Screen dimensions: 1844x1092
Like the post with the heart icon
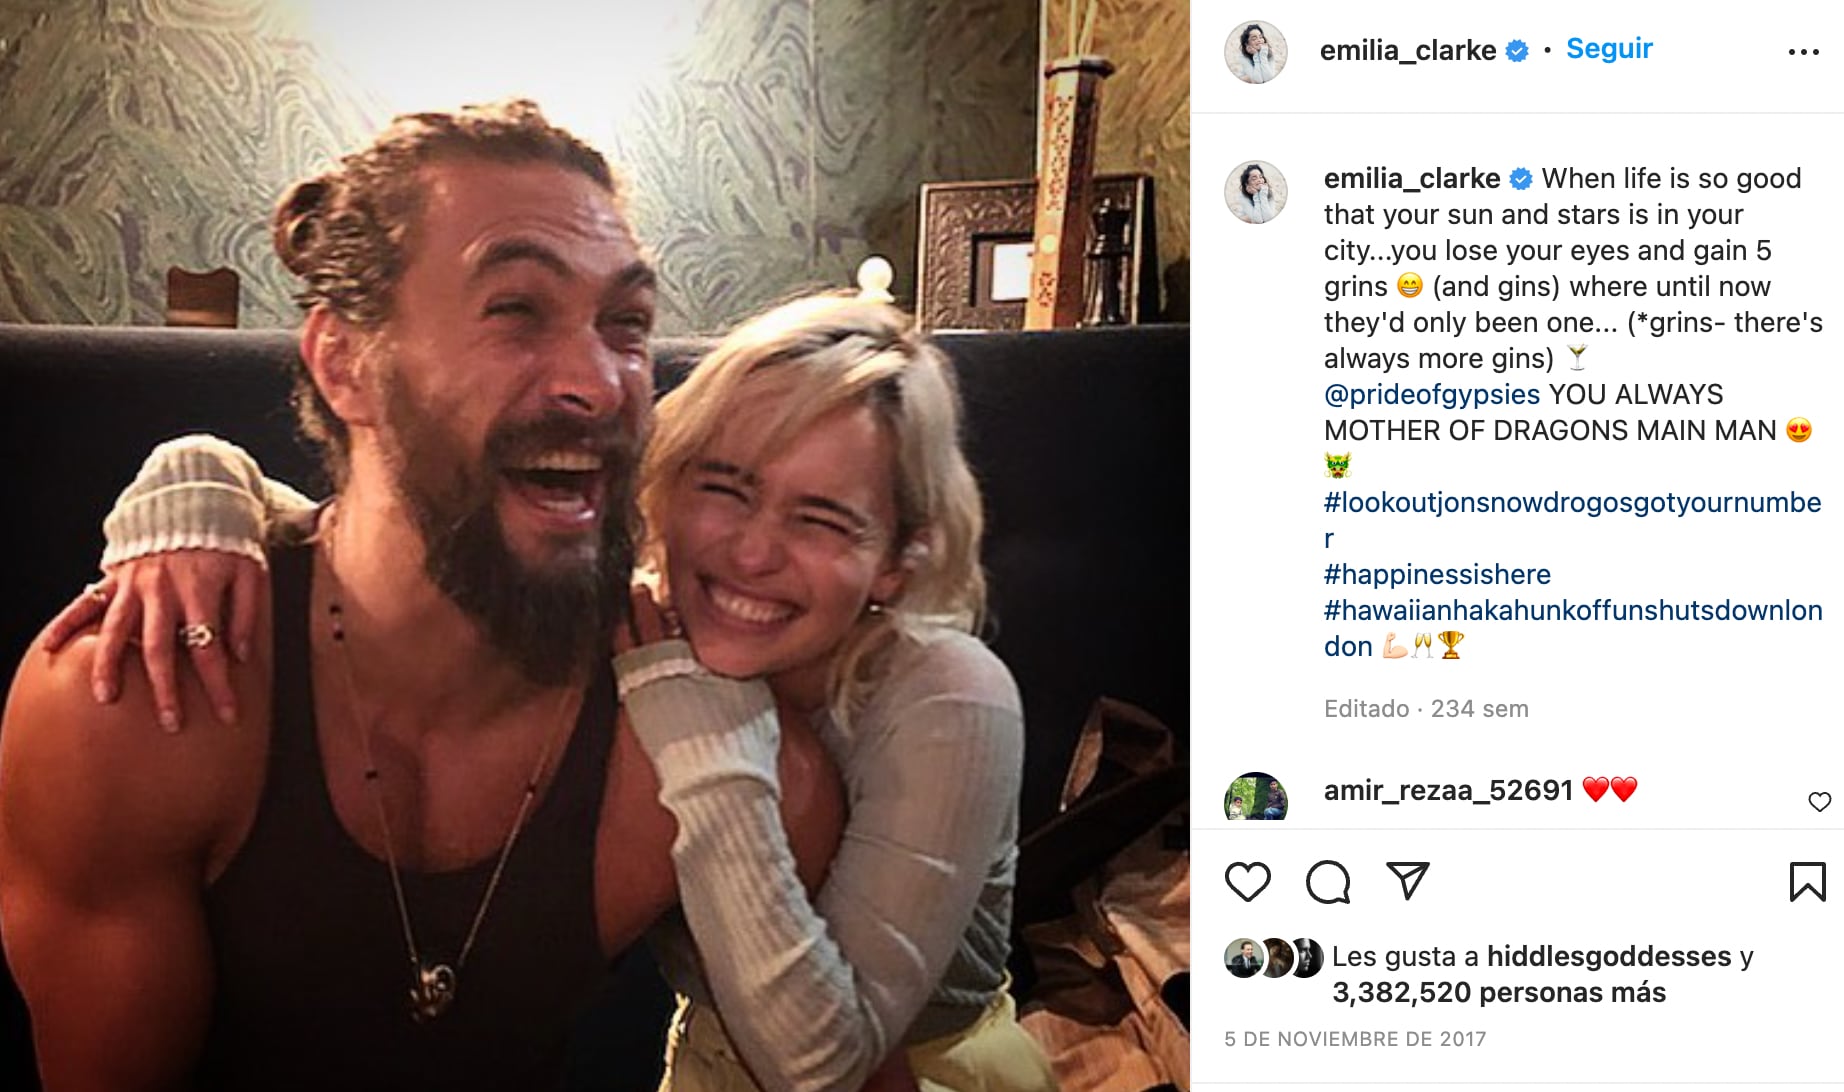1247,882
